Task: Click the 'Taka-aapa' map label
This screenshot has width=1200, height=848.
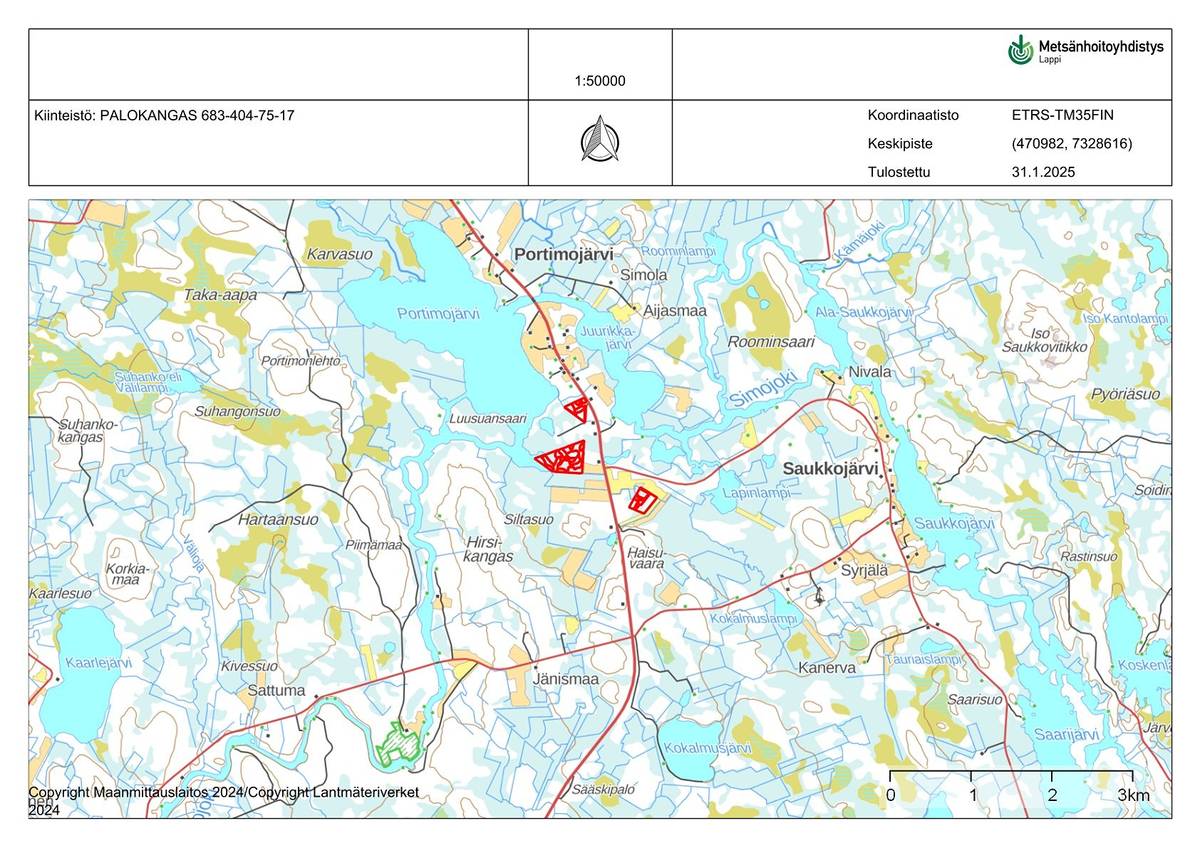Action: point(221,295)
